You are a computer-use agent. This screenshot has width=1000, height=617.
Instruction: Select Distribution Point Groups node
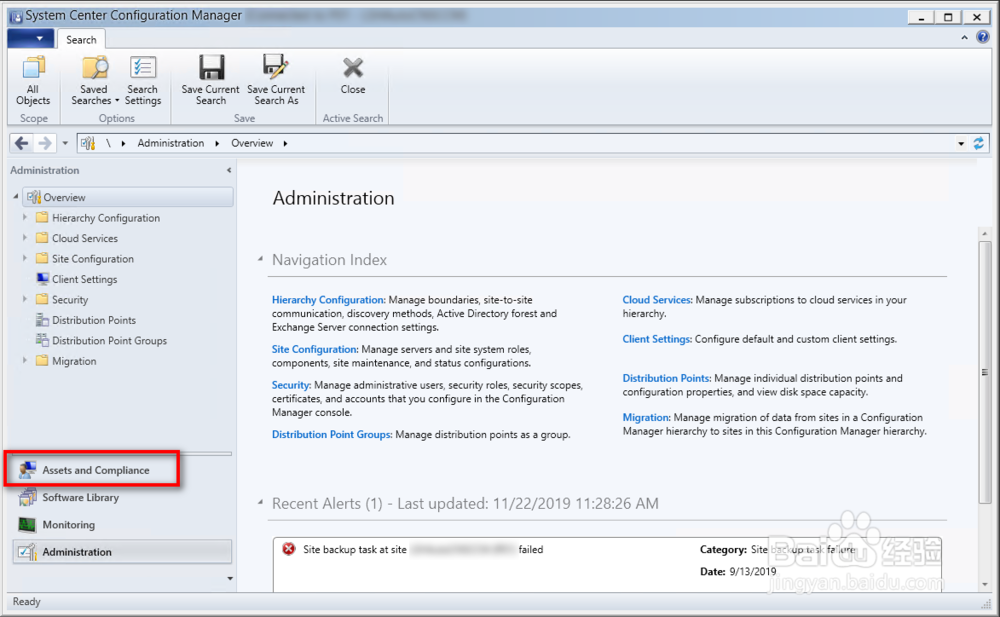102,341
